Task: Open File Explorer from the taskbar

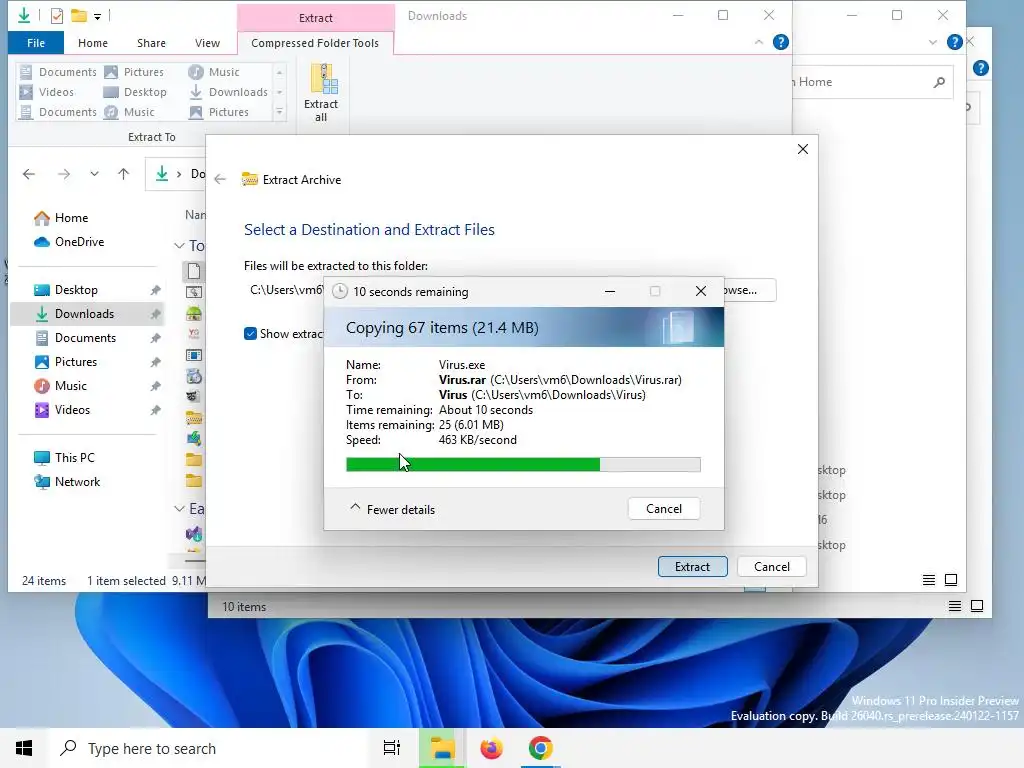Action: (x=442, y=748)
